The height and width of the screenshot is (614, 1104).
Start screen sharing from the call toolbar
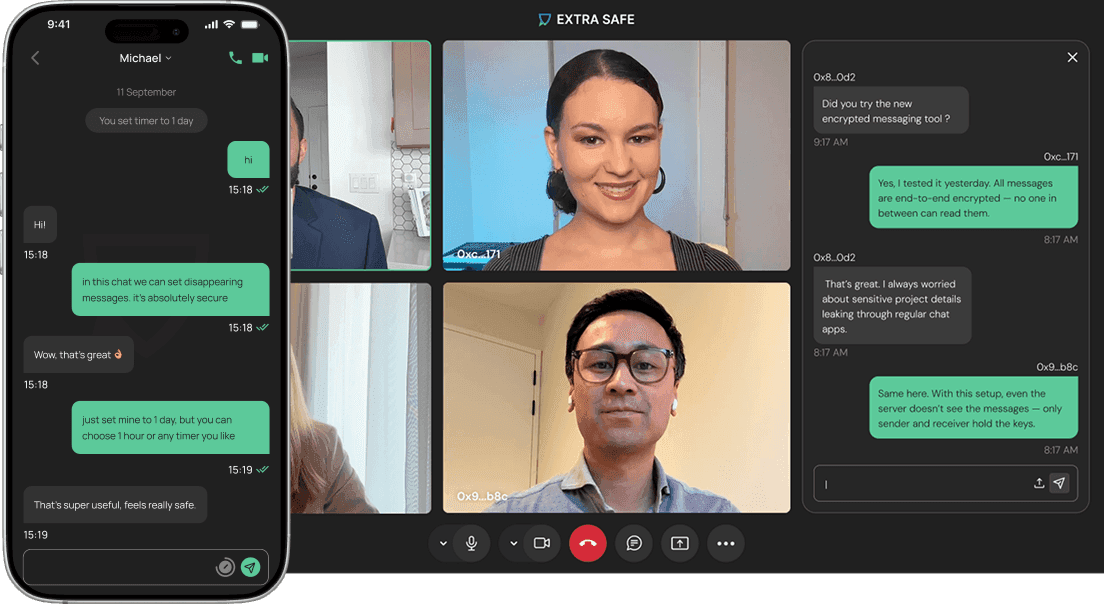click(680, 543)
